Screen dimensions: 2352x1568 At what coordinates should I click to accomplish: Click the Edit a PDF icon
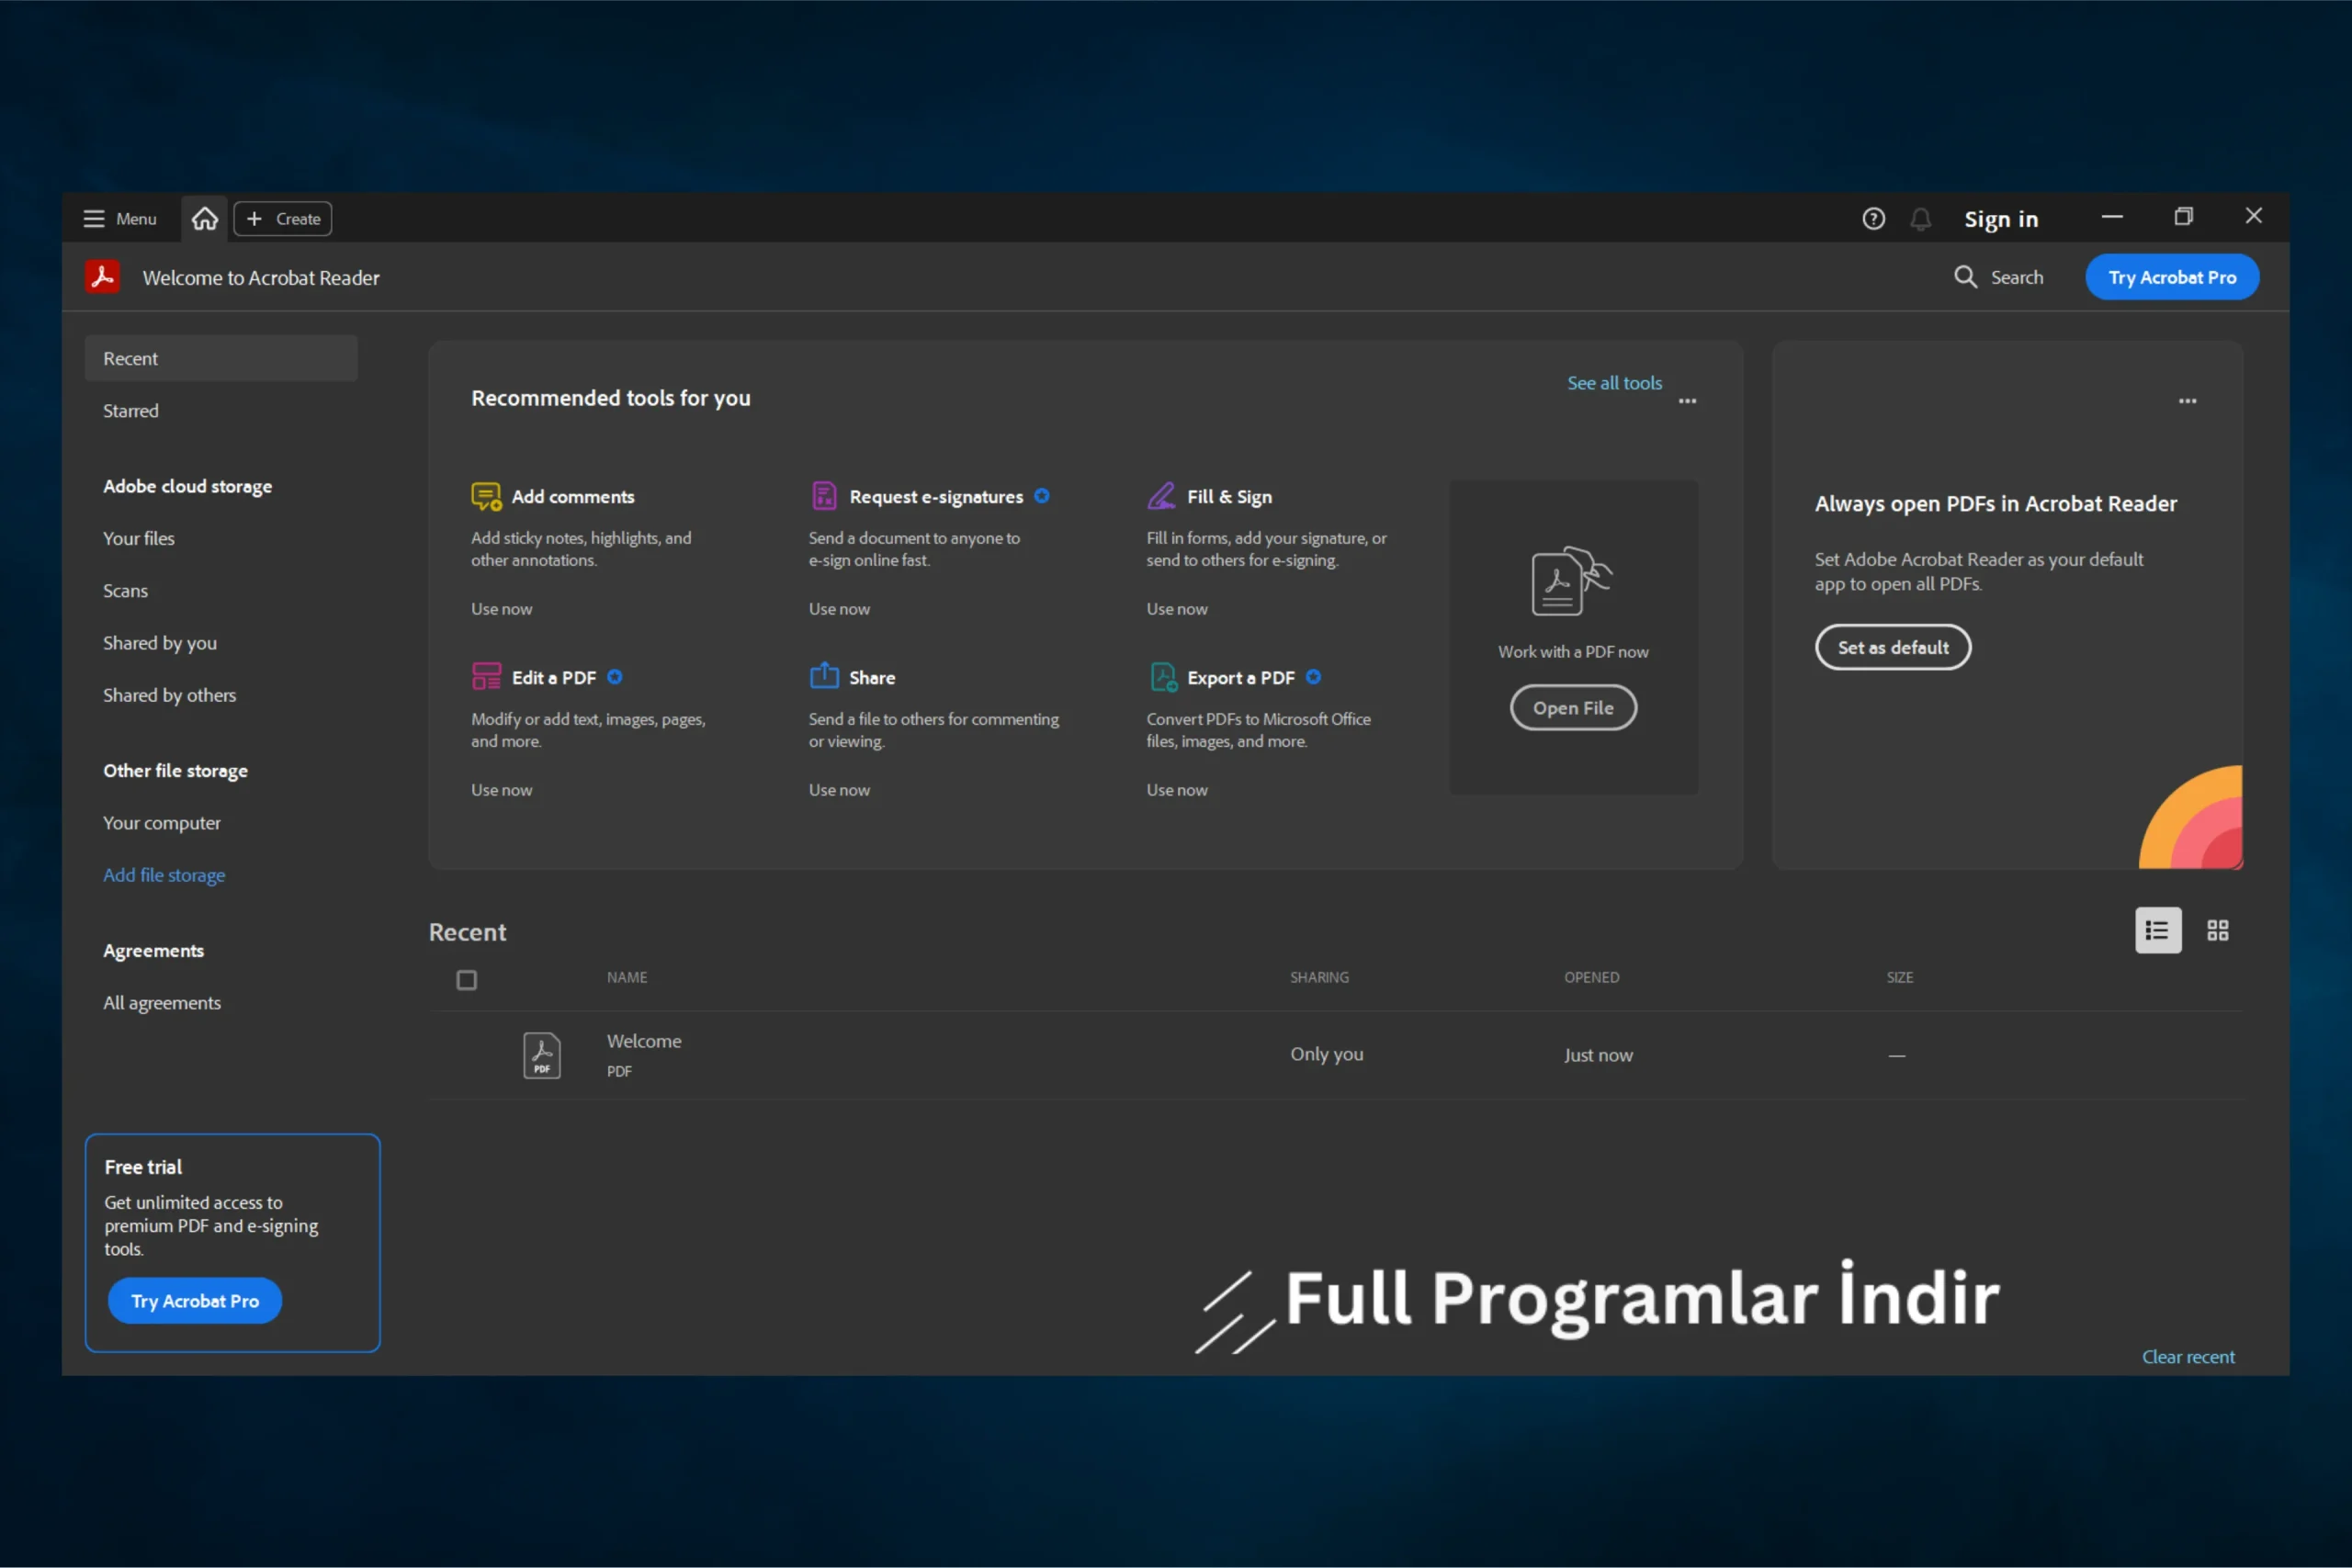coord(486,677)
